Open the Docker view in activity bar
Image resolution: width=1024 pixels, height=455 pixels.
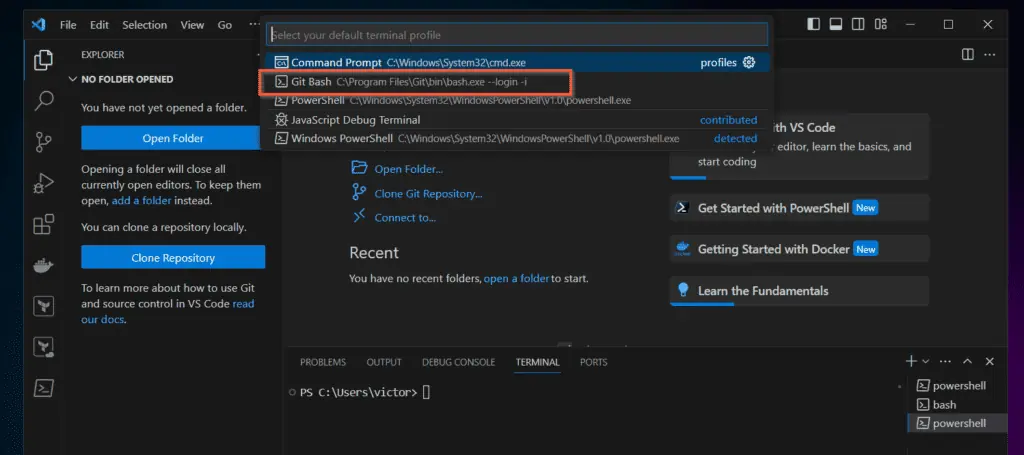(x=43, y=266)
